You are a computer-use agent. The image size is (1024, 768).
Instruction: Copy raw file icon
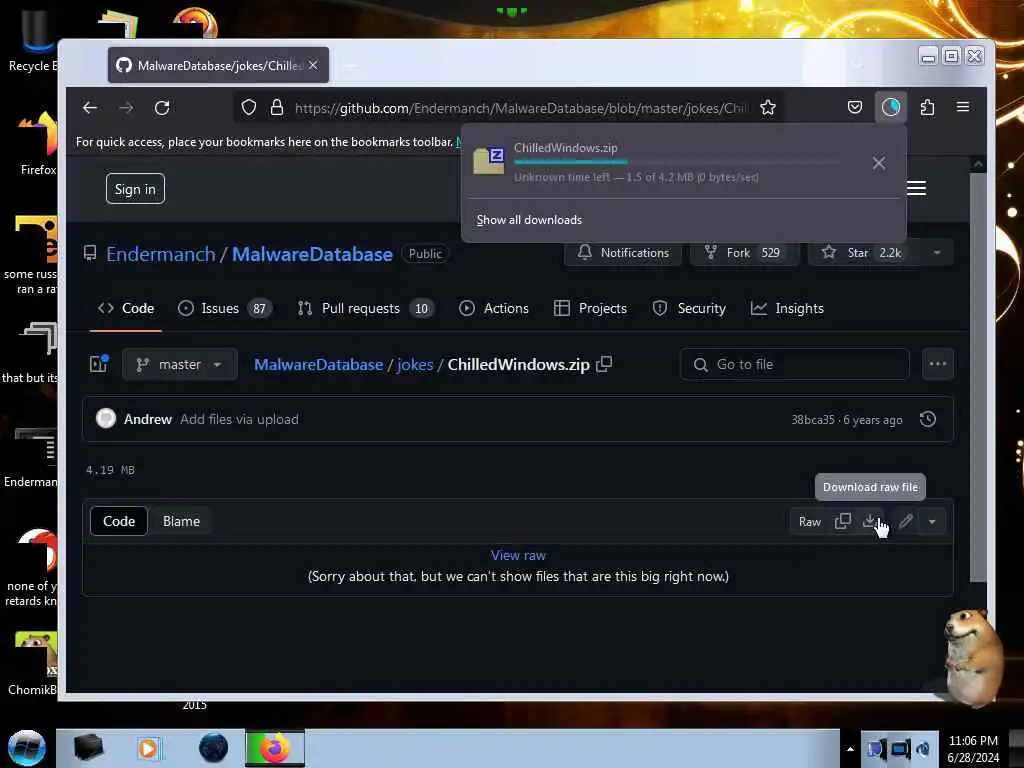click(x=842, y=521)
